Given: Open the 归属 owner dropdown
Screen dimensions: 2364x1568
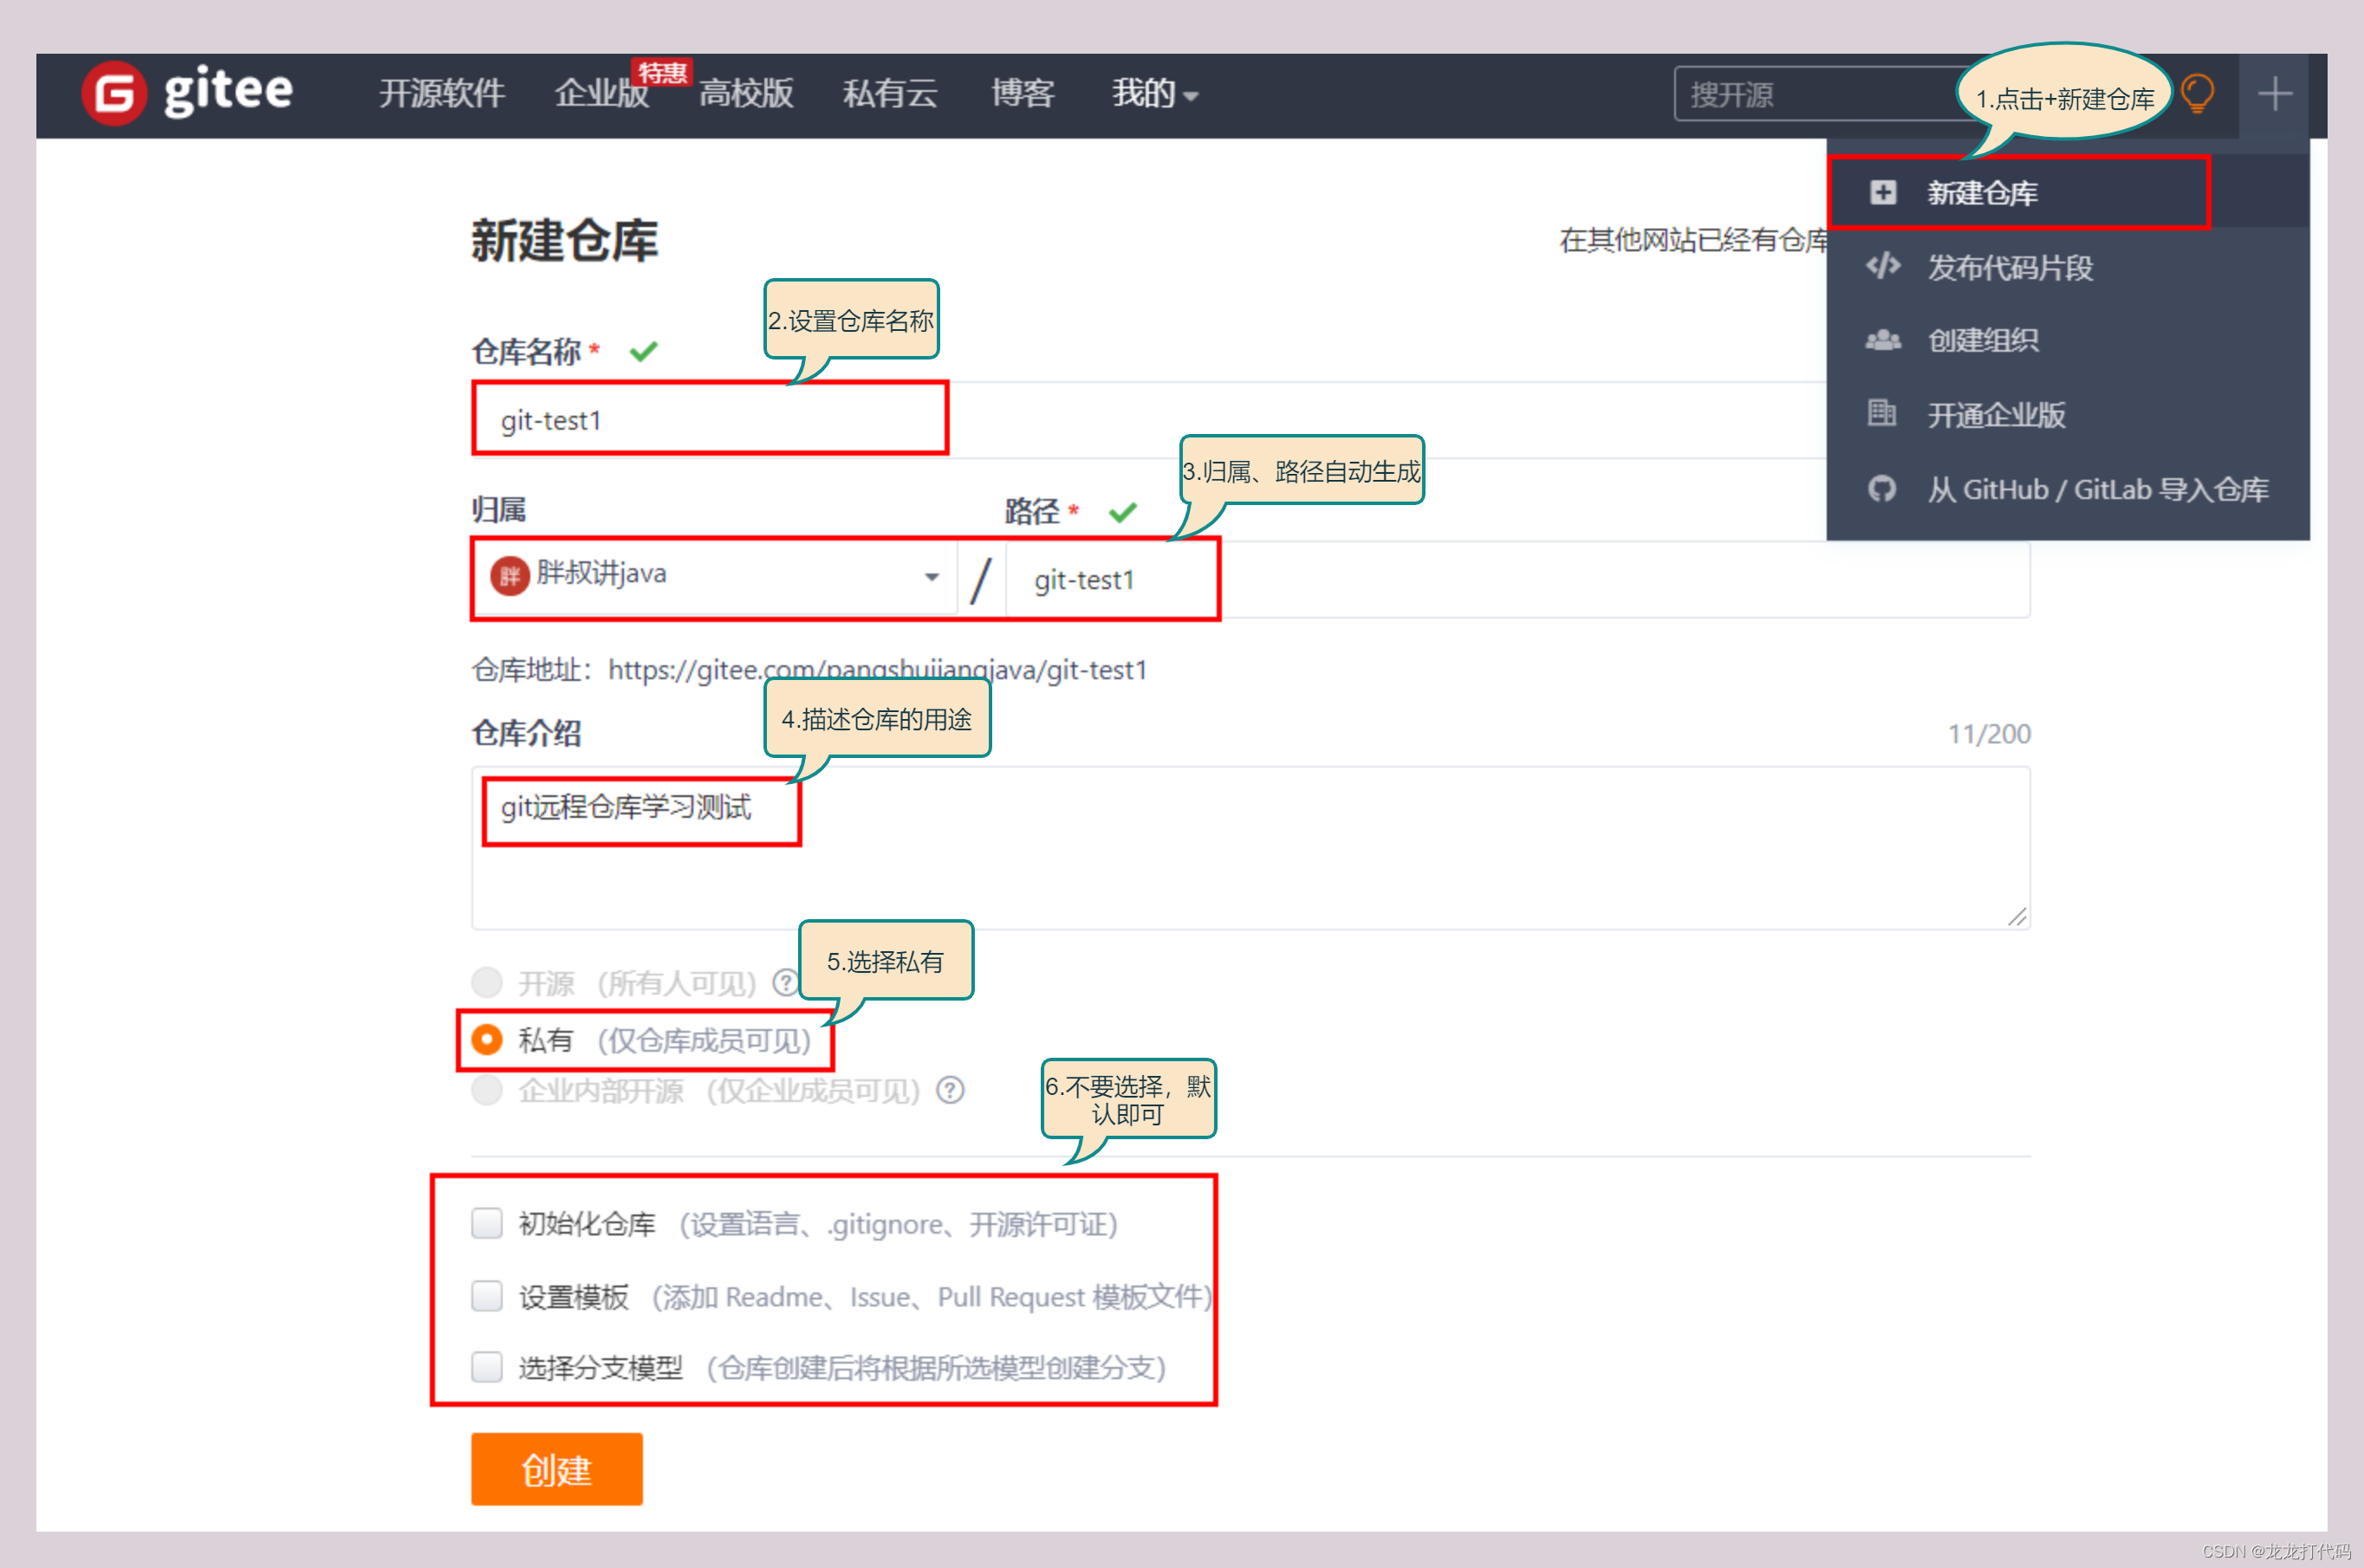Looking at the screenshot, I should pos(714,577).
